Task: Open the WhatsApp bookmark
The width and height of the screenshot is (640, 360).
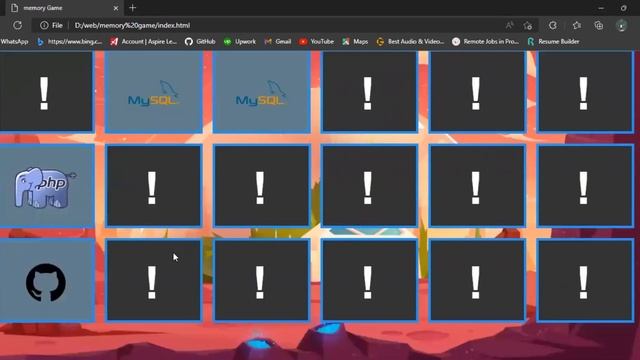Action: click(14, 42)
